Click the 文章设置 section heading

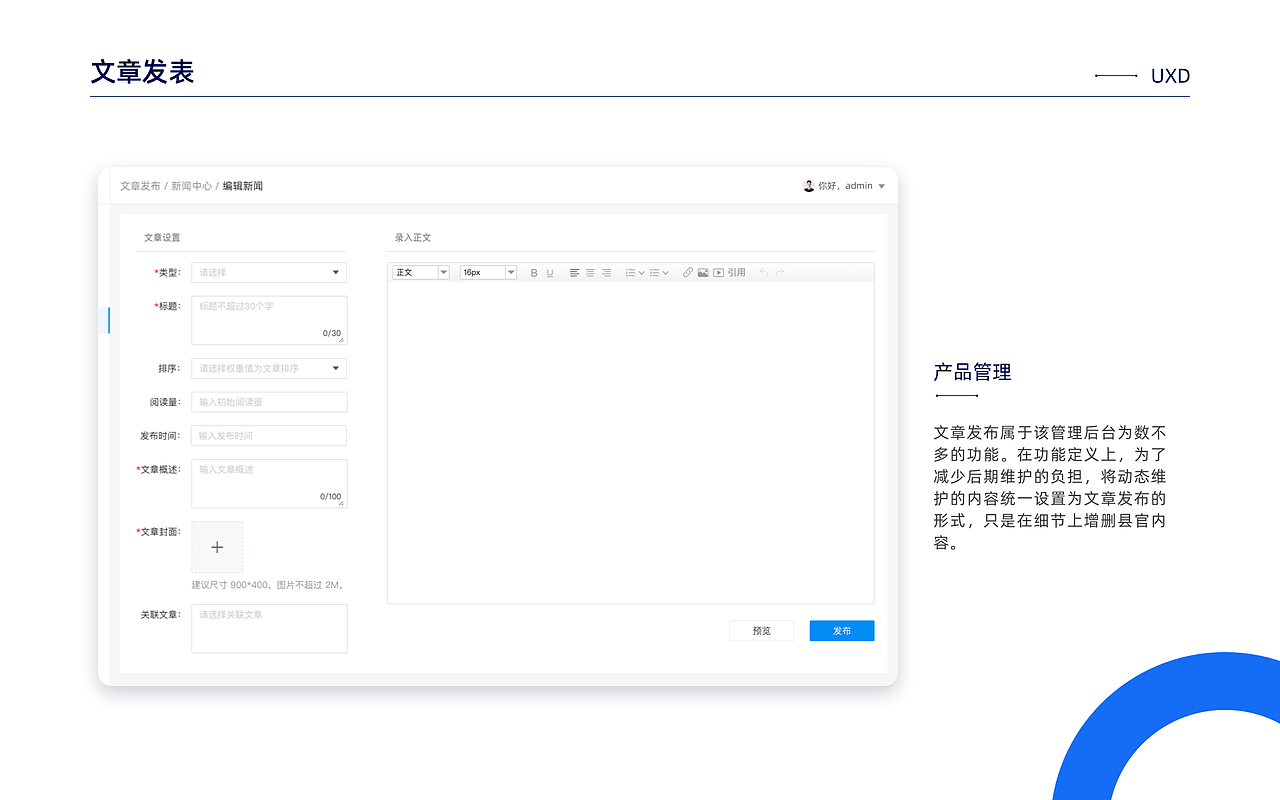pyautogui.click(x=162, y=238)
